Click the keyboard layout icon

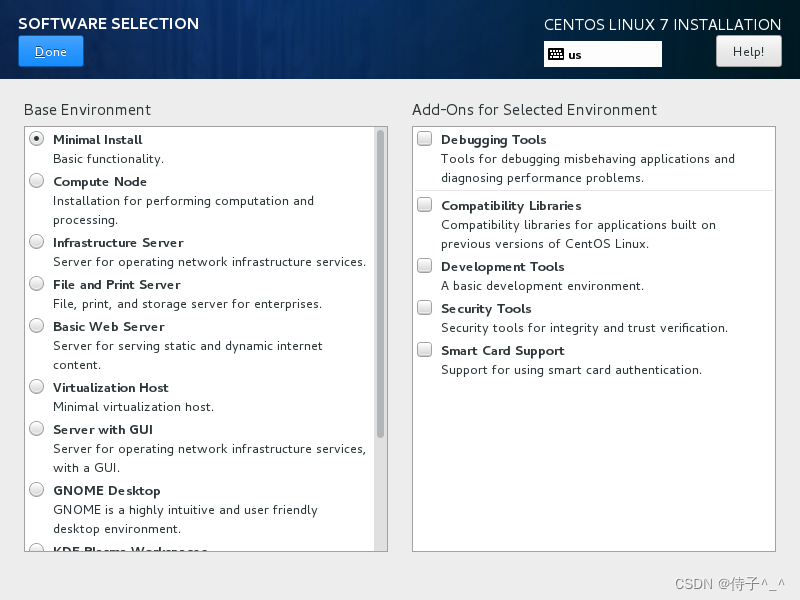(556, 55)
